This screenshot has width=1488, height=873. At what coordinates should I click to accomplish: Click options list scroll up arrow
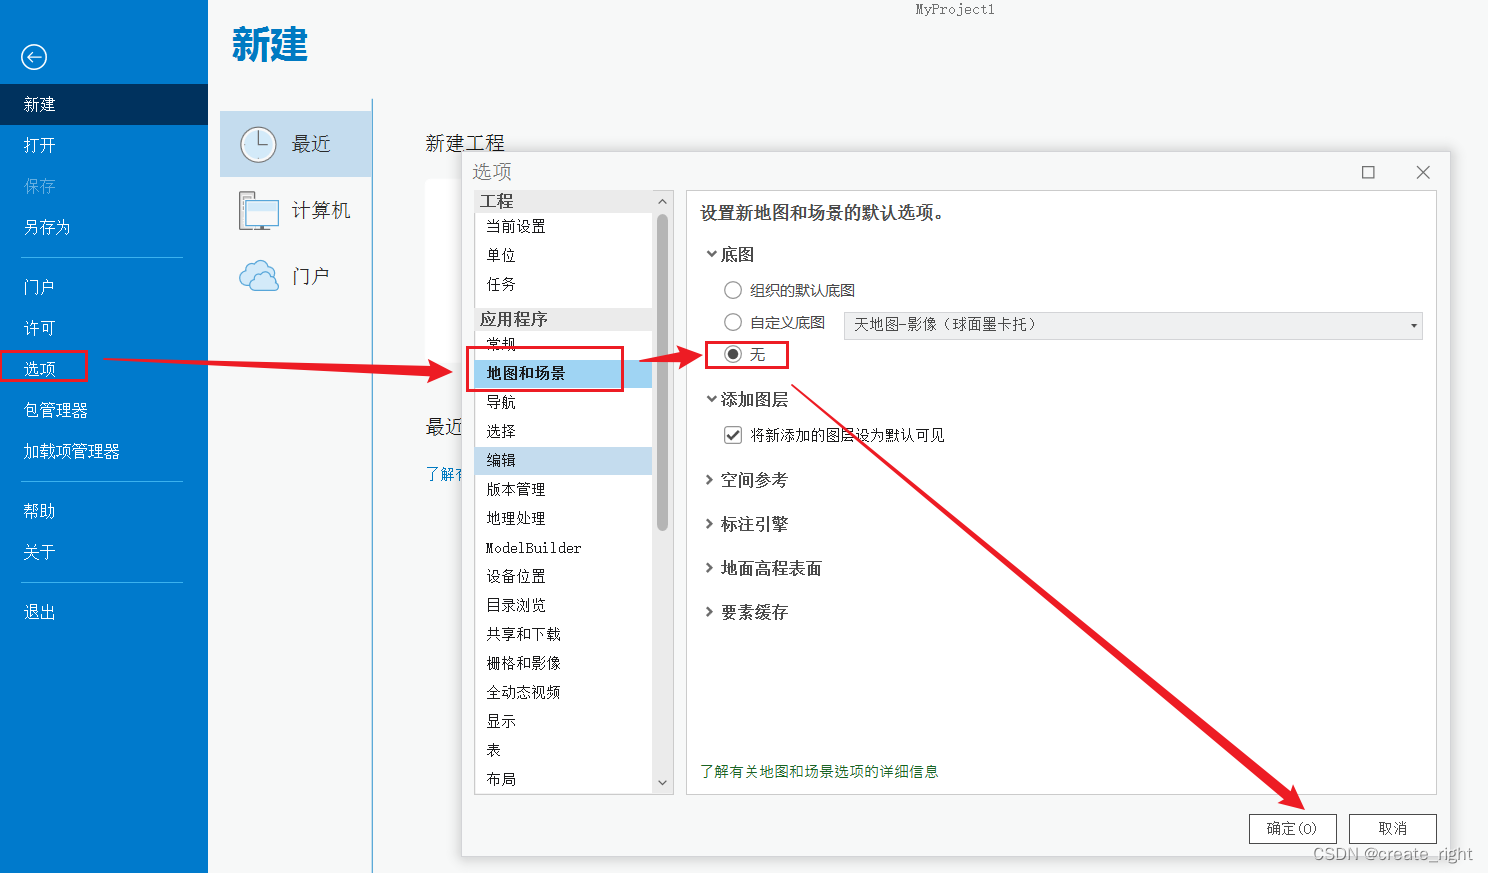[x=662, y=202]
